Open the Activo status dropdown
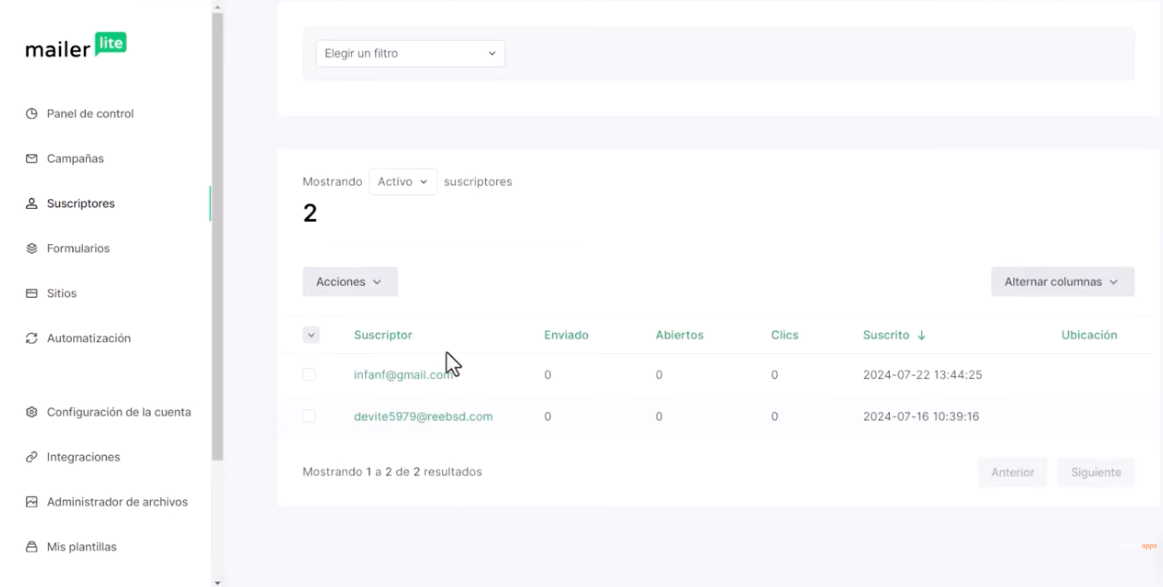 pyautogui.click(x=403, y=182)
